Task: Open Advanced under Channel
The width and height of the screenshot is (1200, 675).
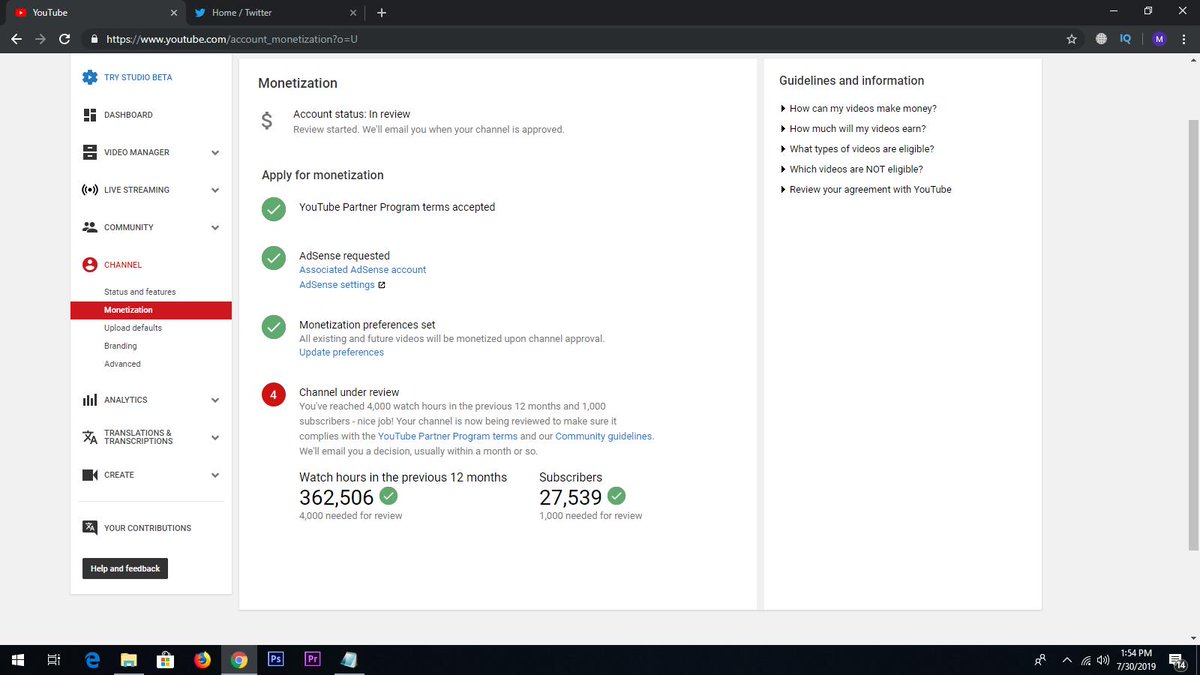Action: coord(122,364)
